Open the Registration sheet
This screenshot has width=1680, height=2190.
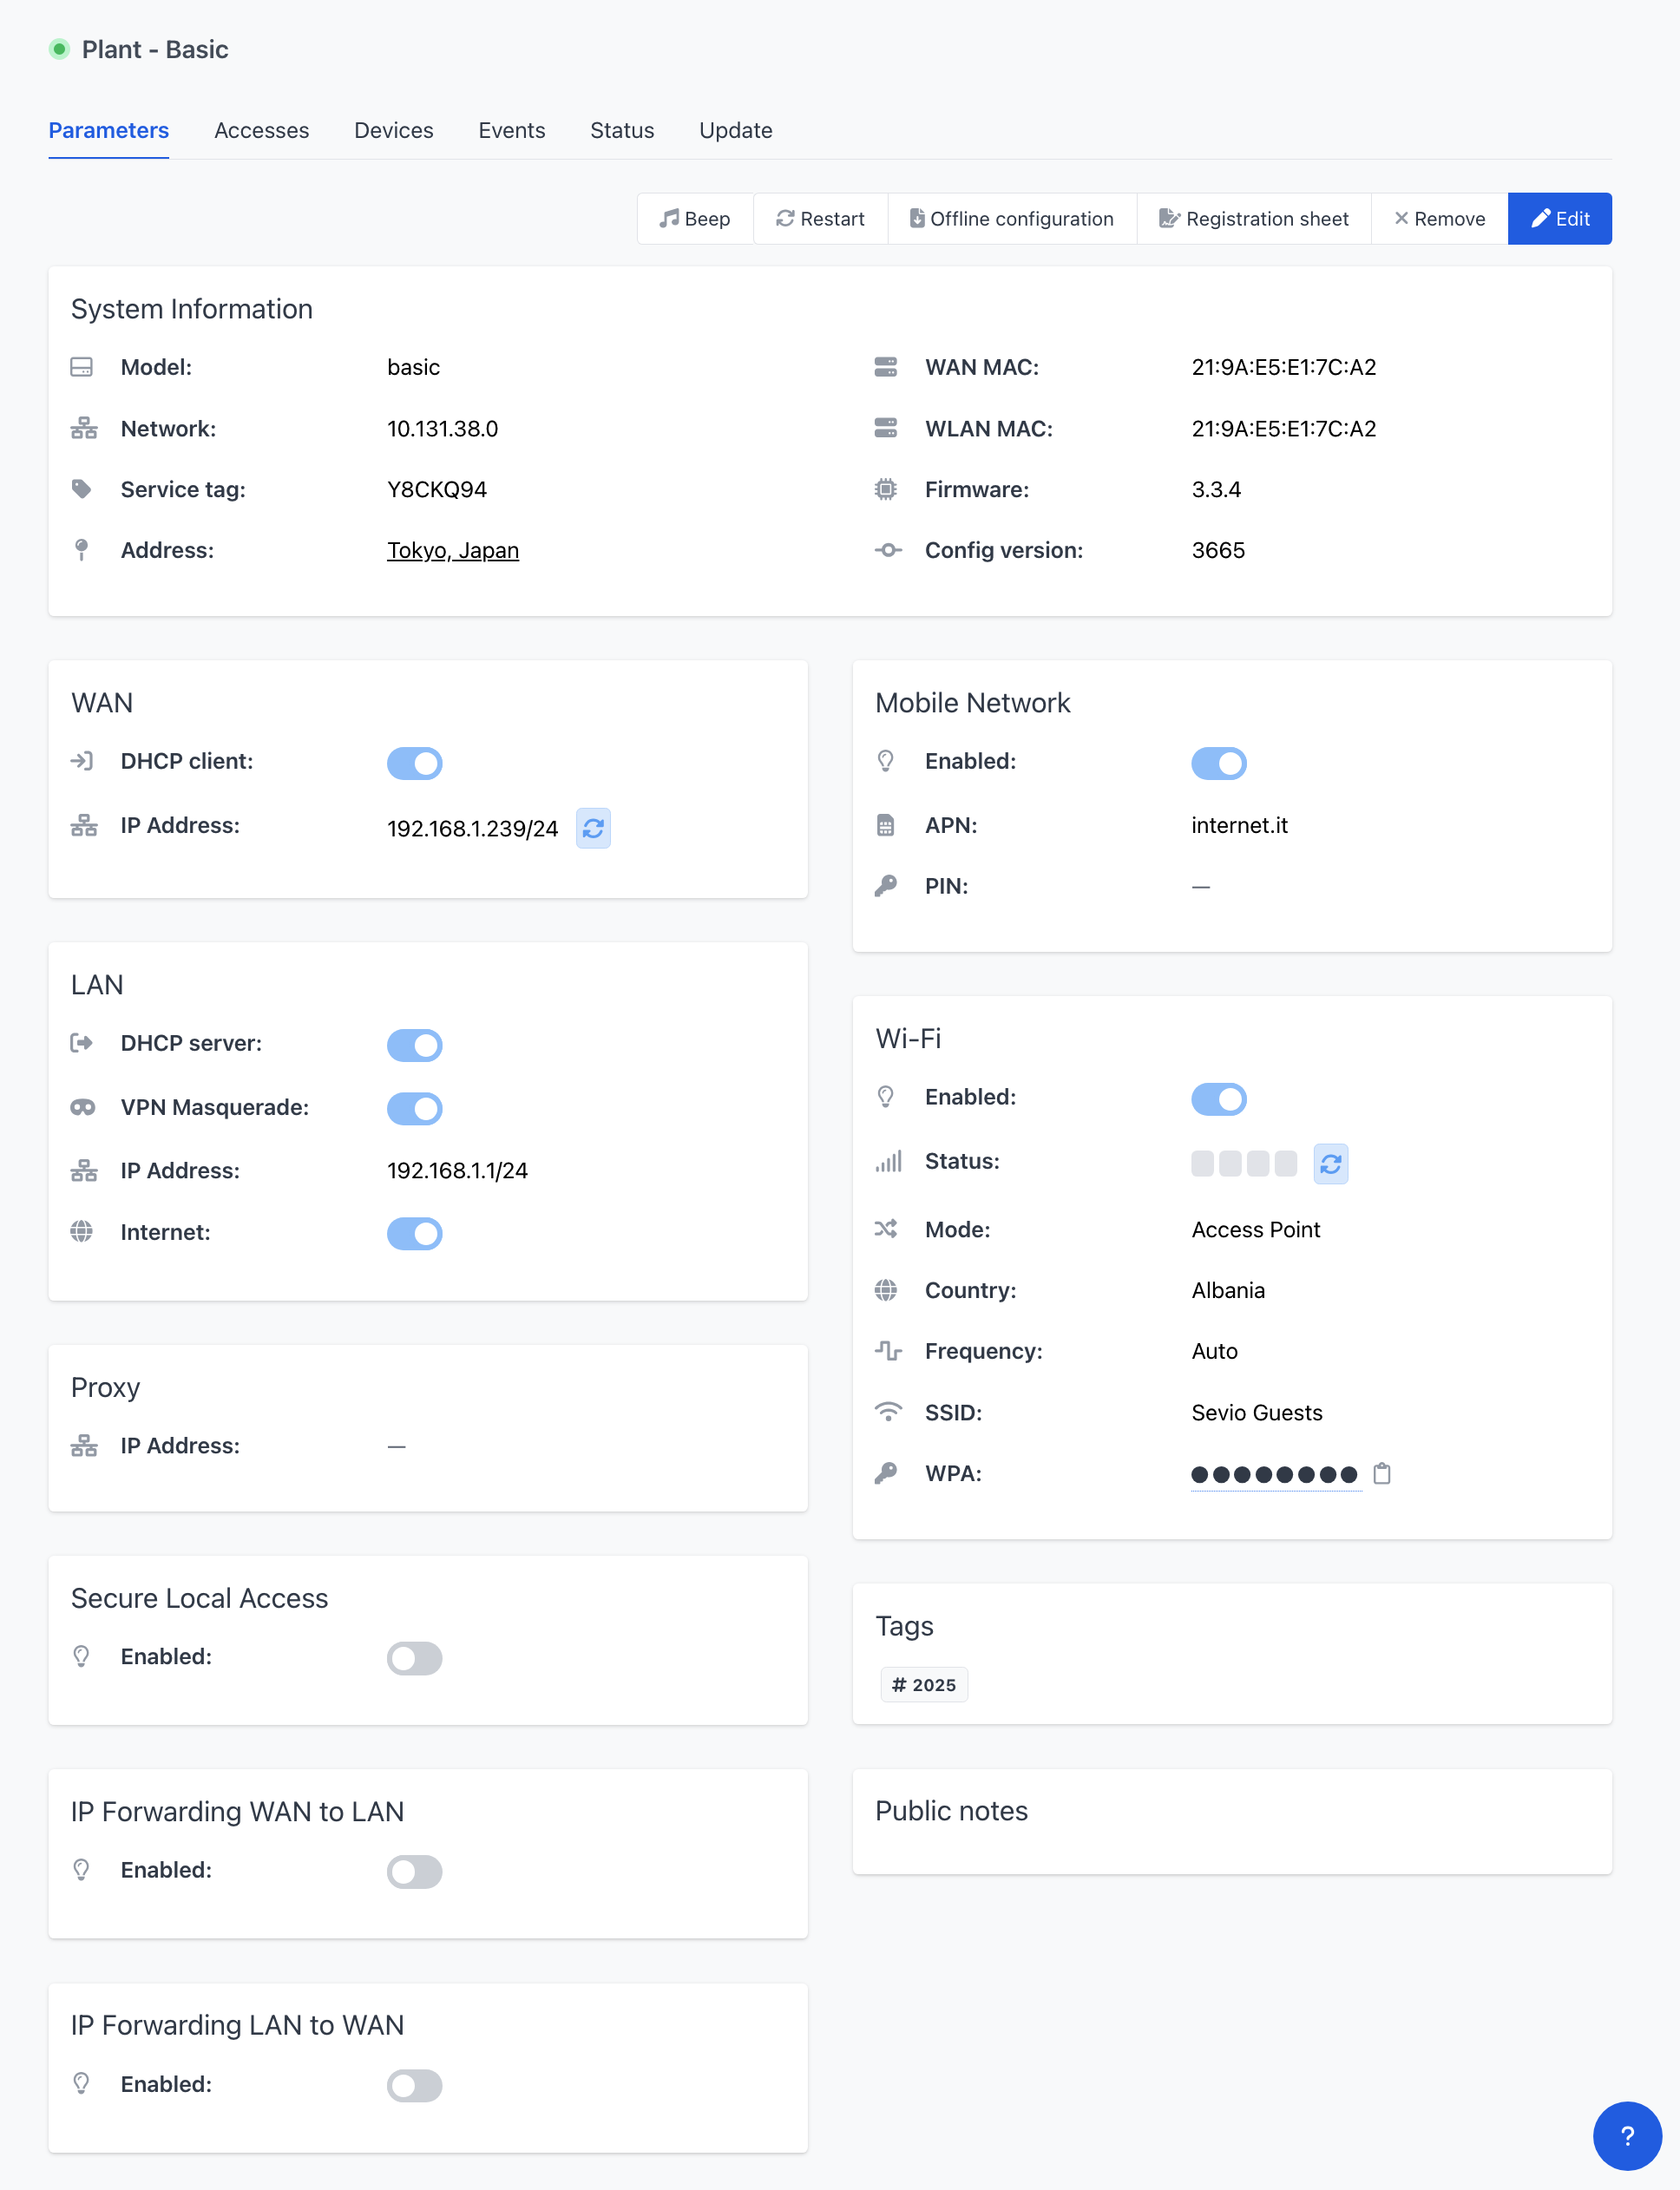click(1254, 218)
